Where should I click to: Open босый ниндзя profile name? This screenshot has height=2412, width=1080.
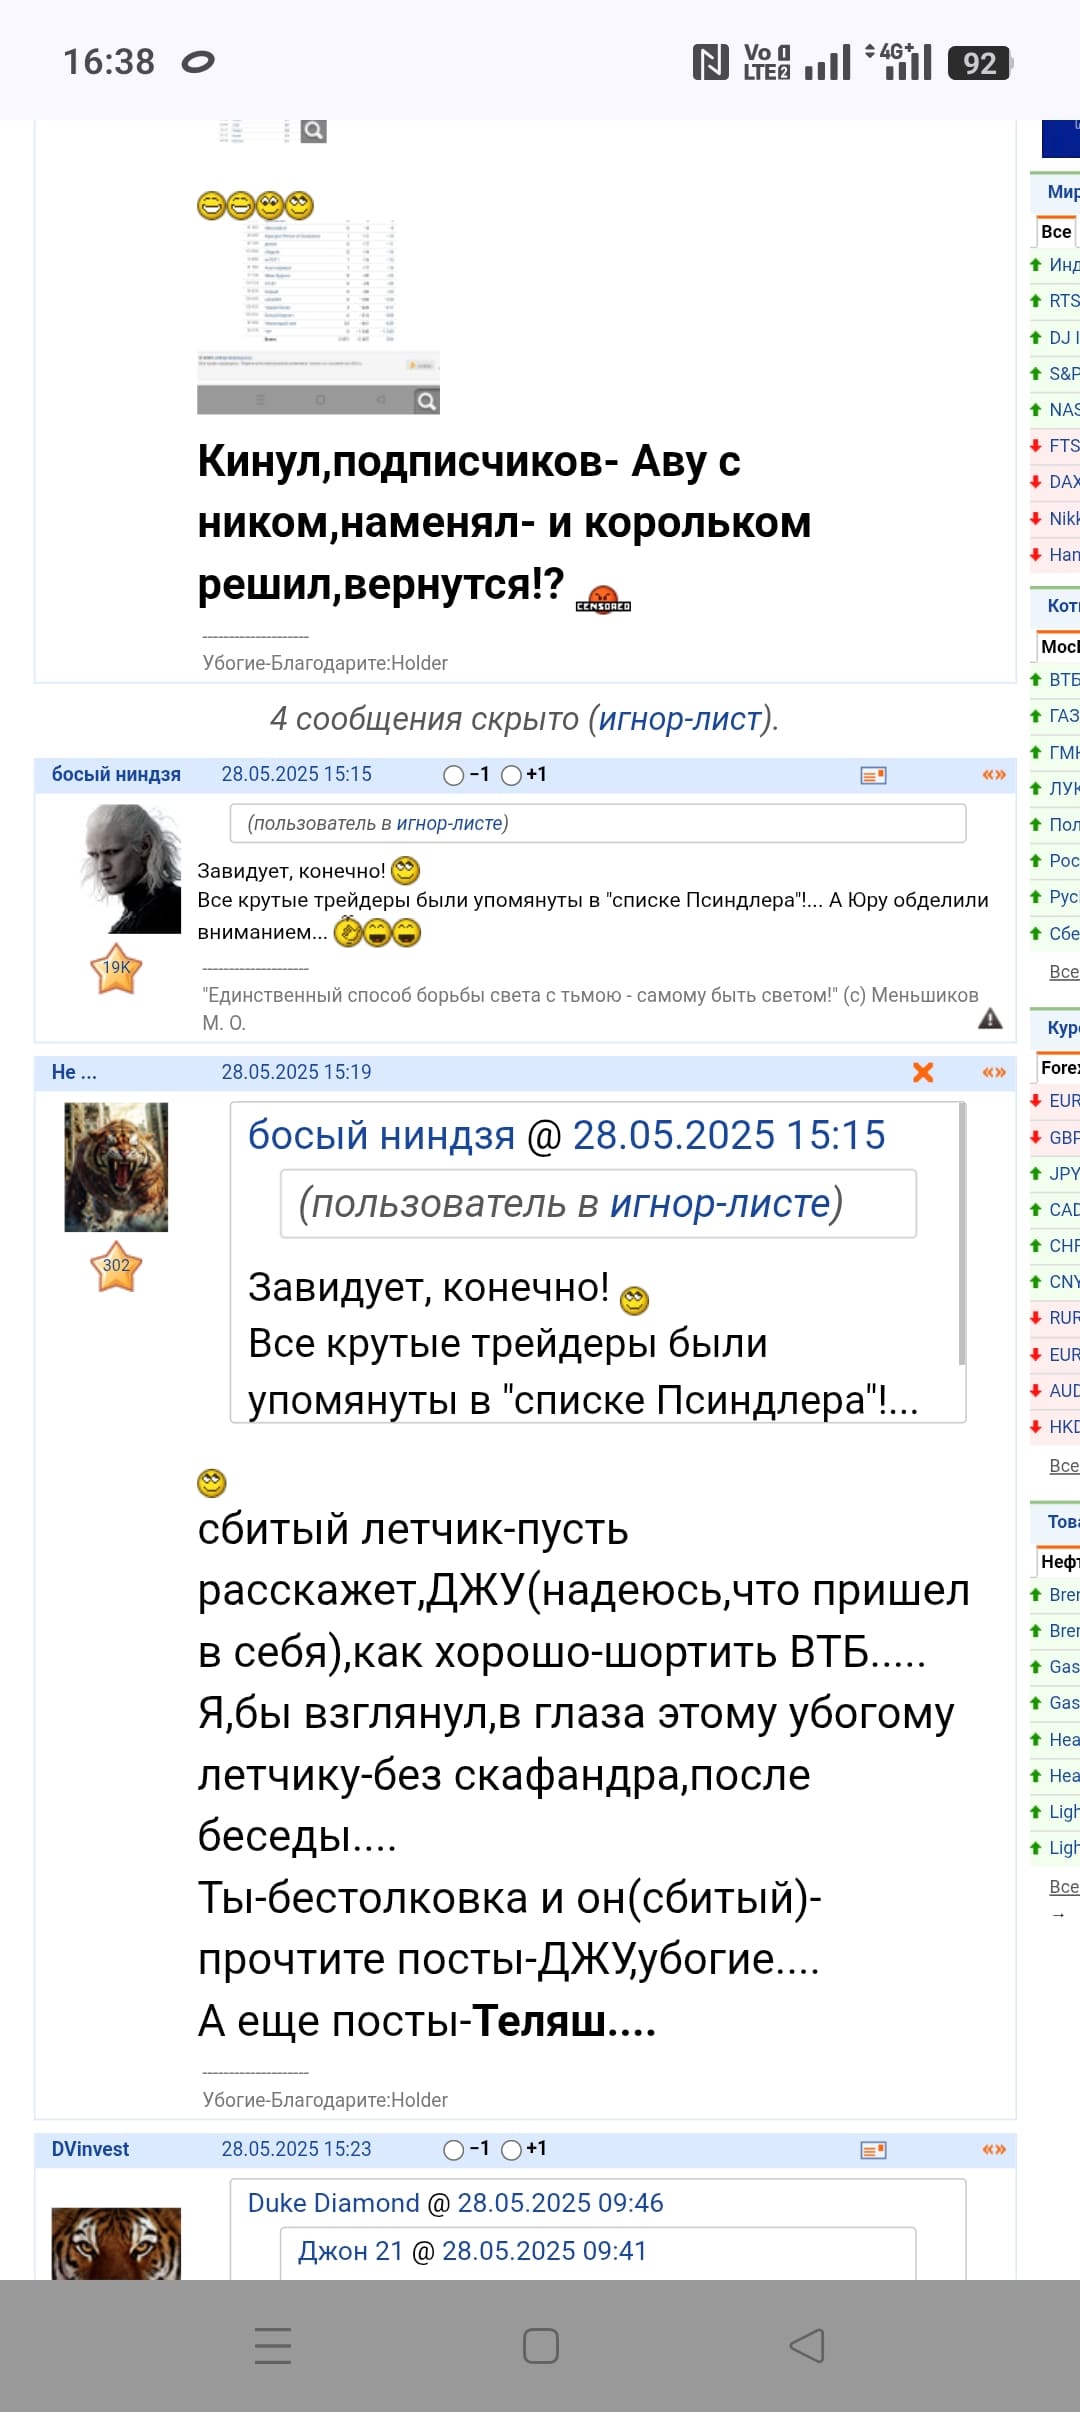tap(116, 774)
